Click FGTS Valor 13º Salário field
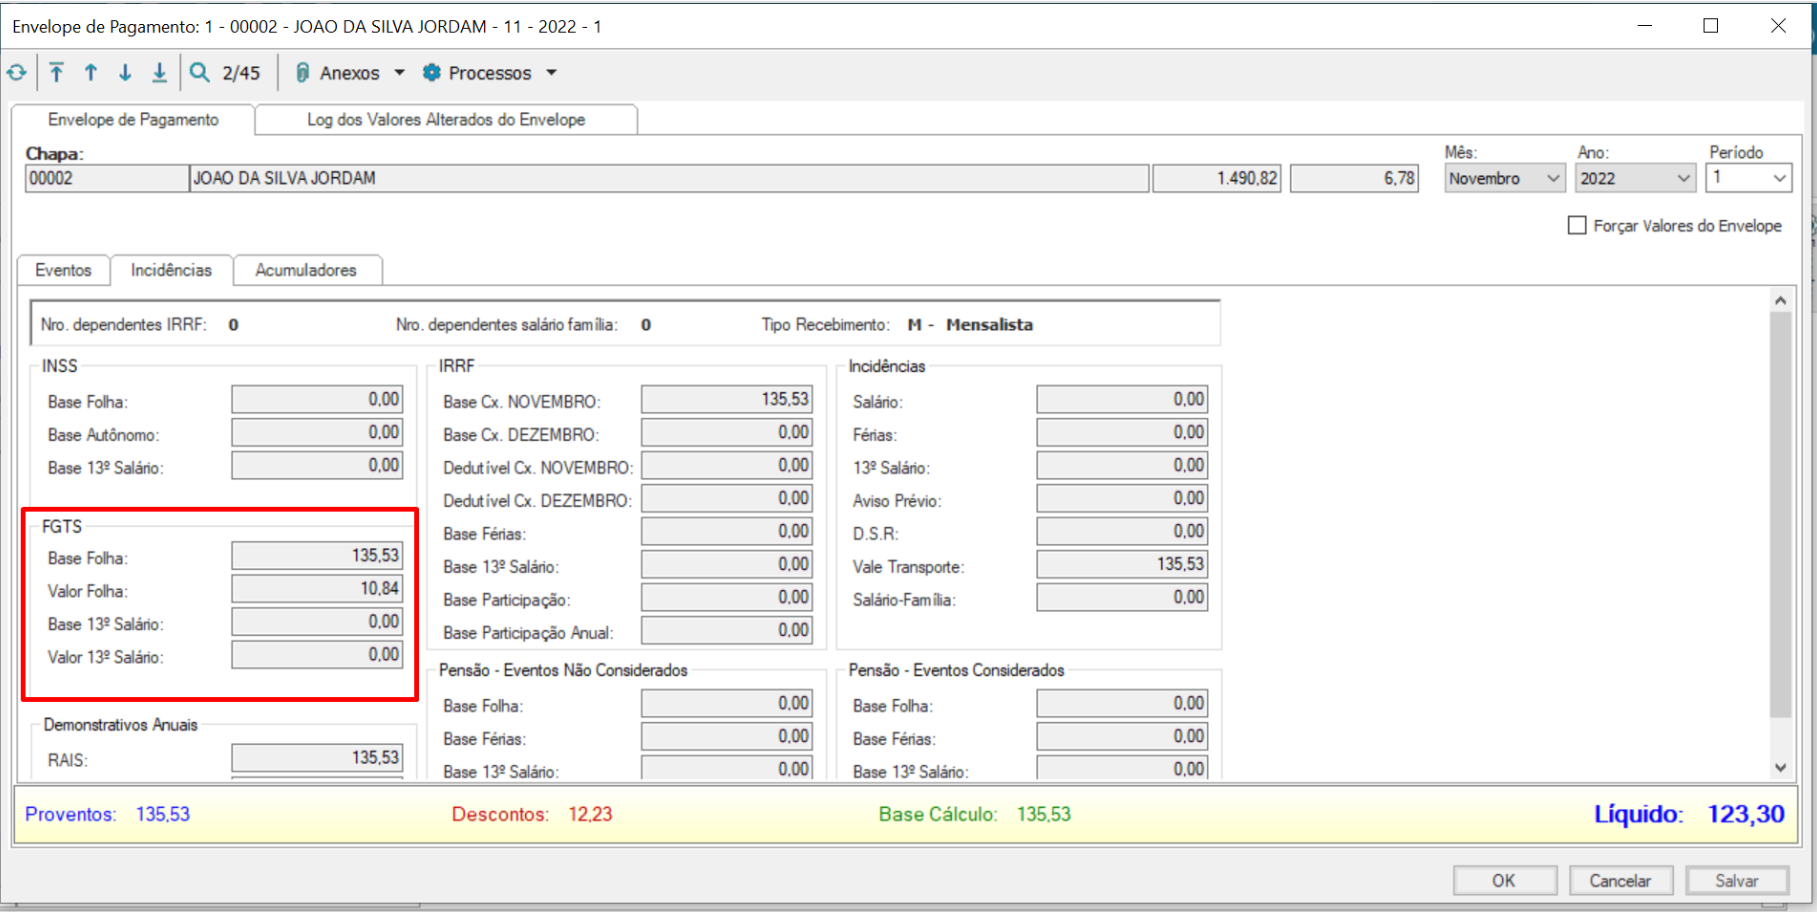The width and height of the screenshot is (1817, 912). click(317, 655)
